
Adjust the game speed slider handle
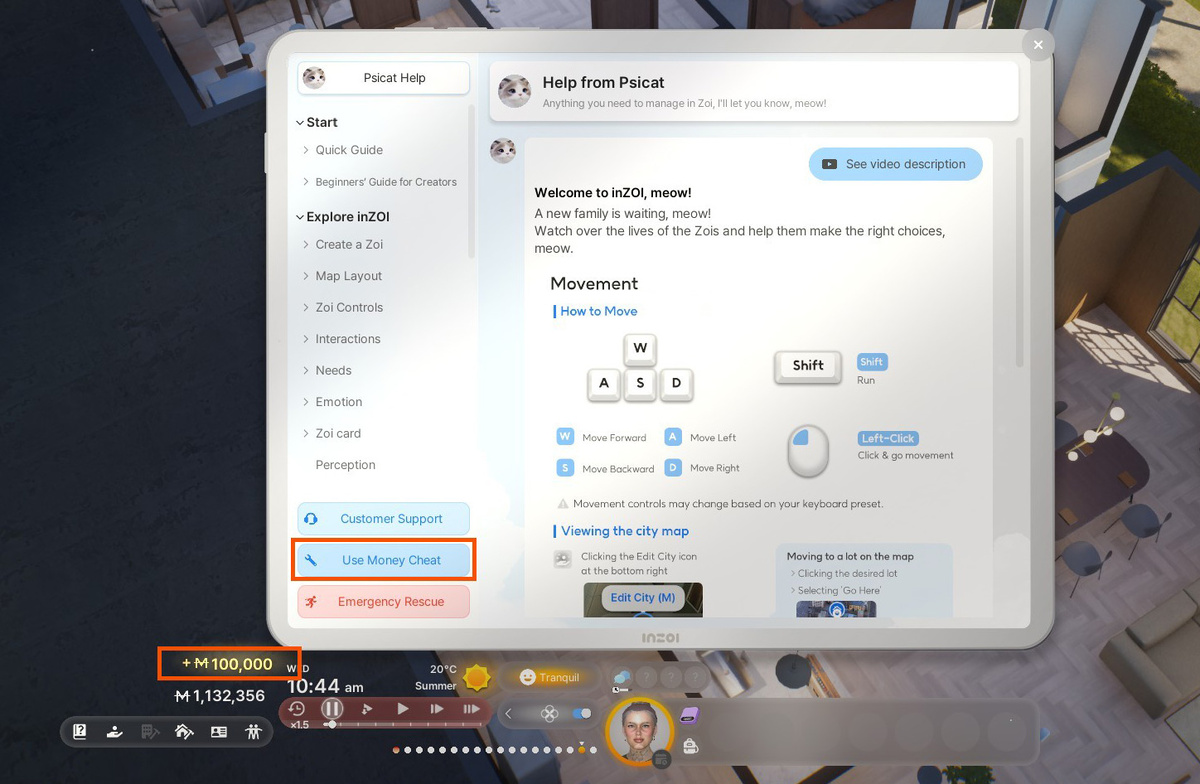332,724
